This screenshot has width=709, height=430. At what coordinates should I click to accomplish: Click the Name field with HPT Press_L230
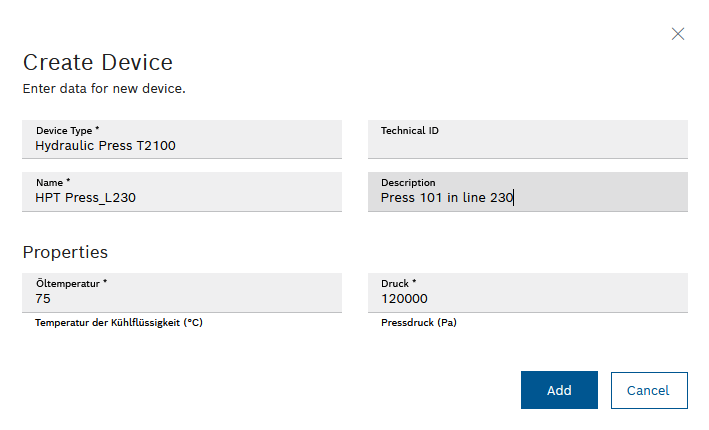[182, 192]
